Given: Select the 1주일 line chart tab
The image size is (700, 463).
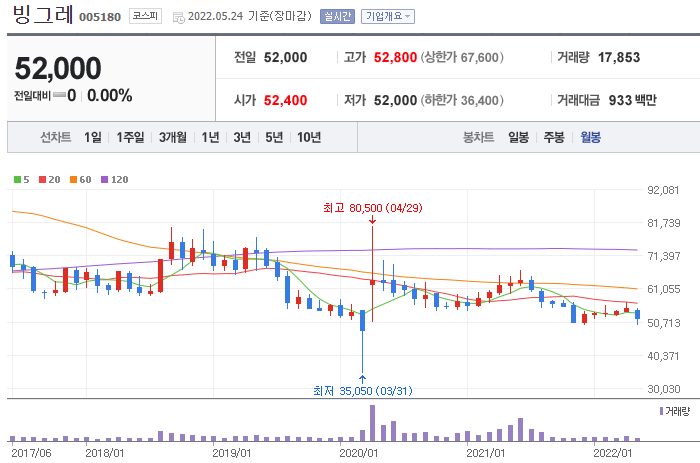Looking at the screenshot, I should [130, 137].
